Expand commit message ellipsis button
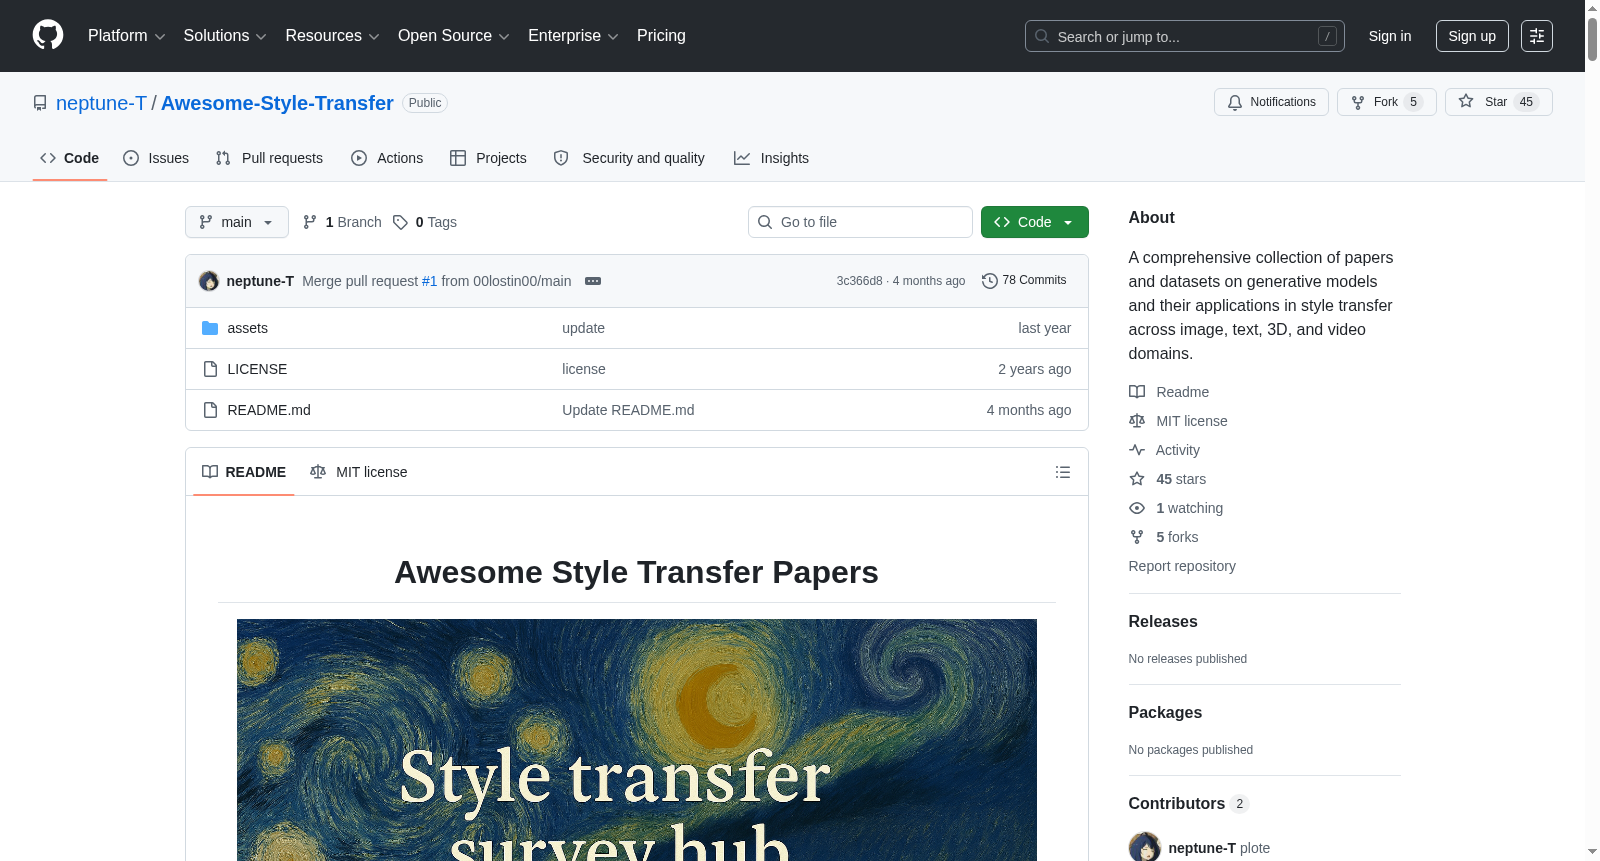The height and width of the screenshot is (861, 1600). point(593,281)
